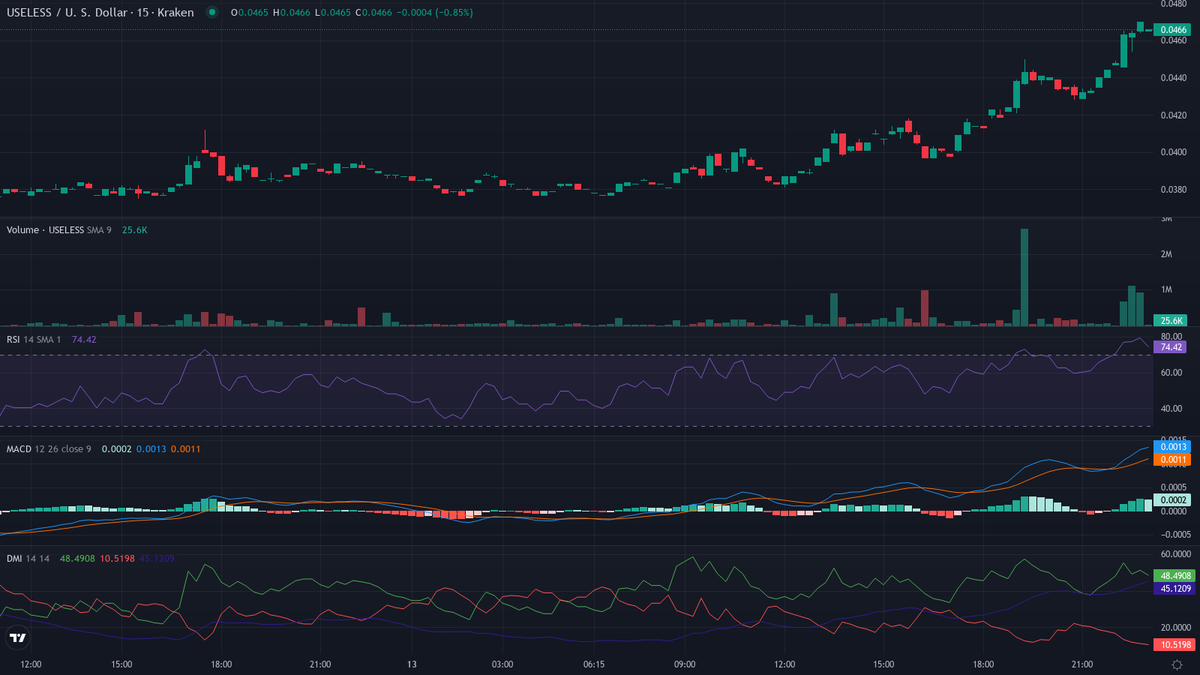
Task: Click the green DMI tag 48.4908
Action: pyautogui.click(x=1171, y=576)
